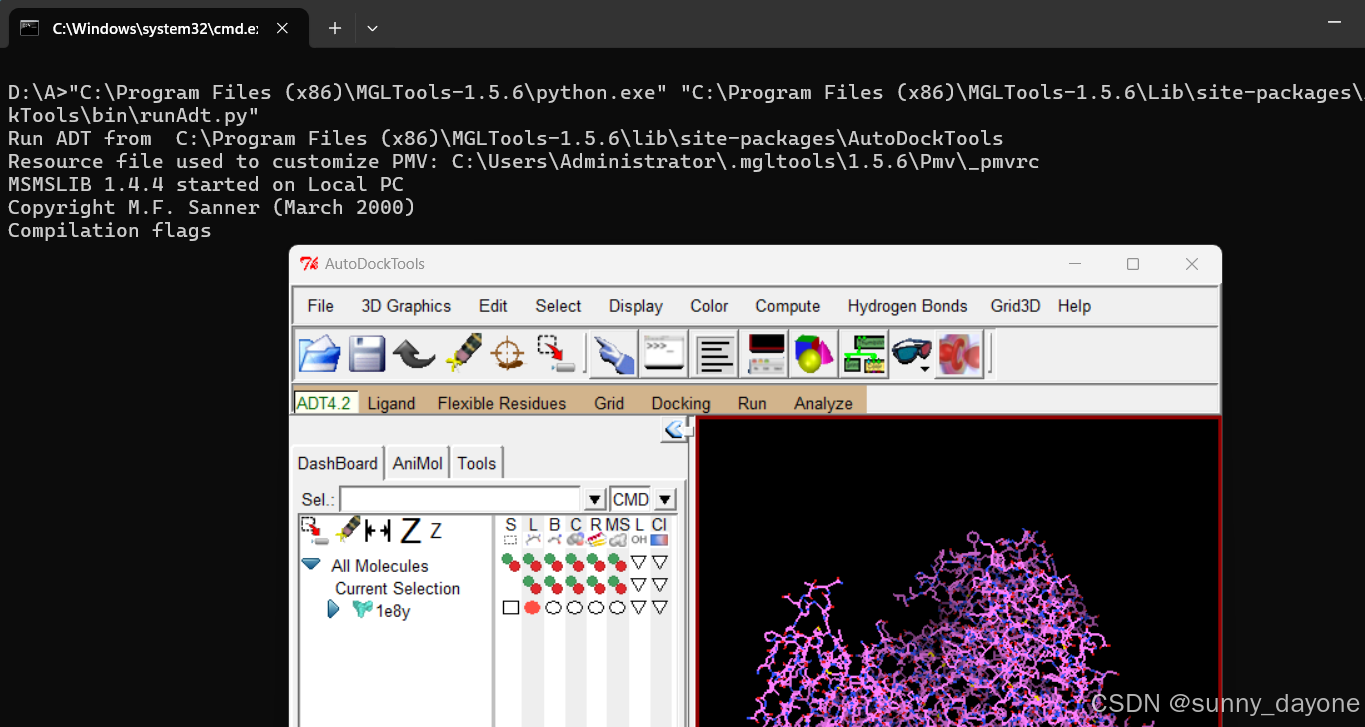This screenshot has width=1365, height=727.
Task: Open color triangle menu for 1e8y row
Action: tap(659, 607)
